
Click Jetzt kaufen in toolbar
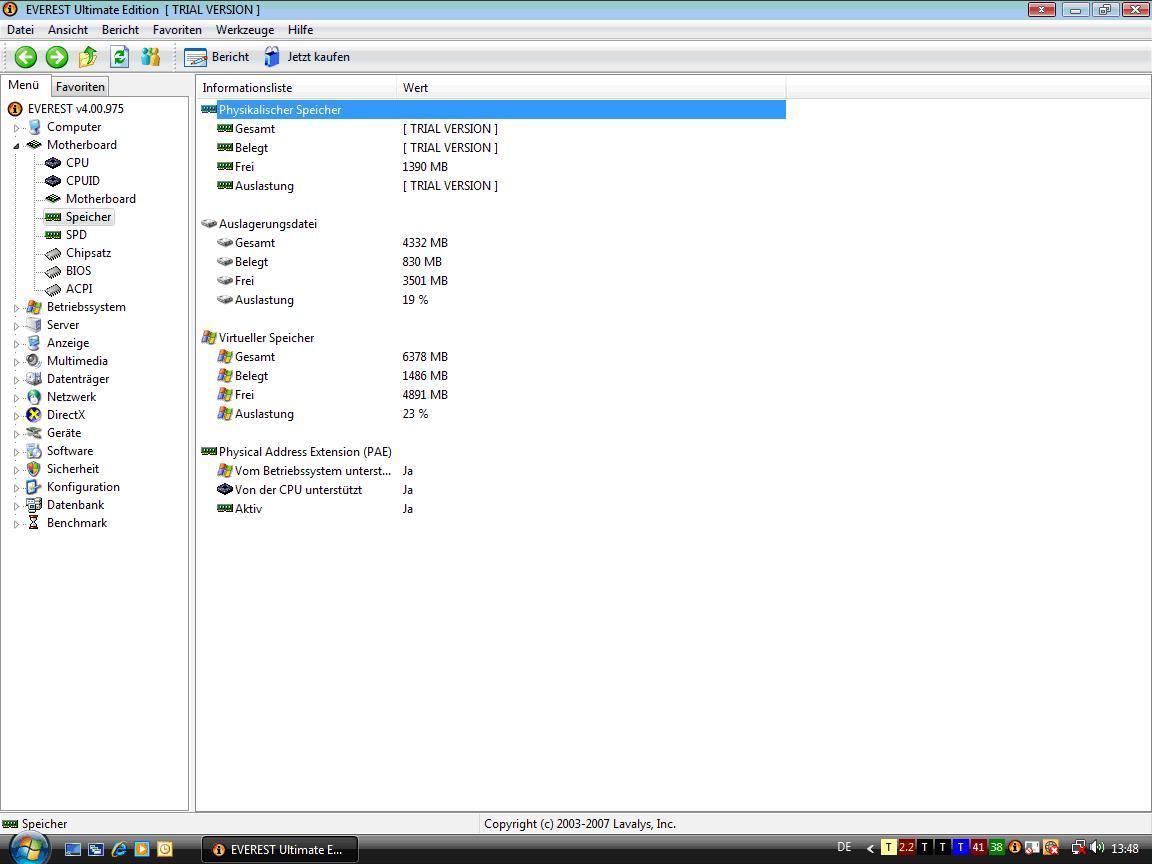point(307,57)
